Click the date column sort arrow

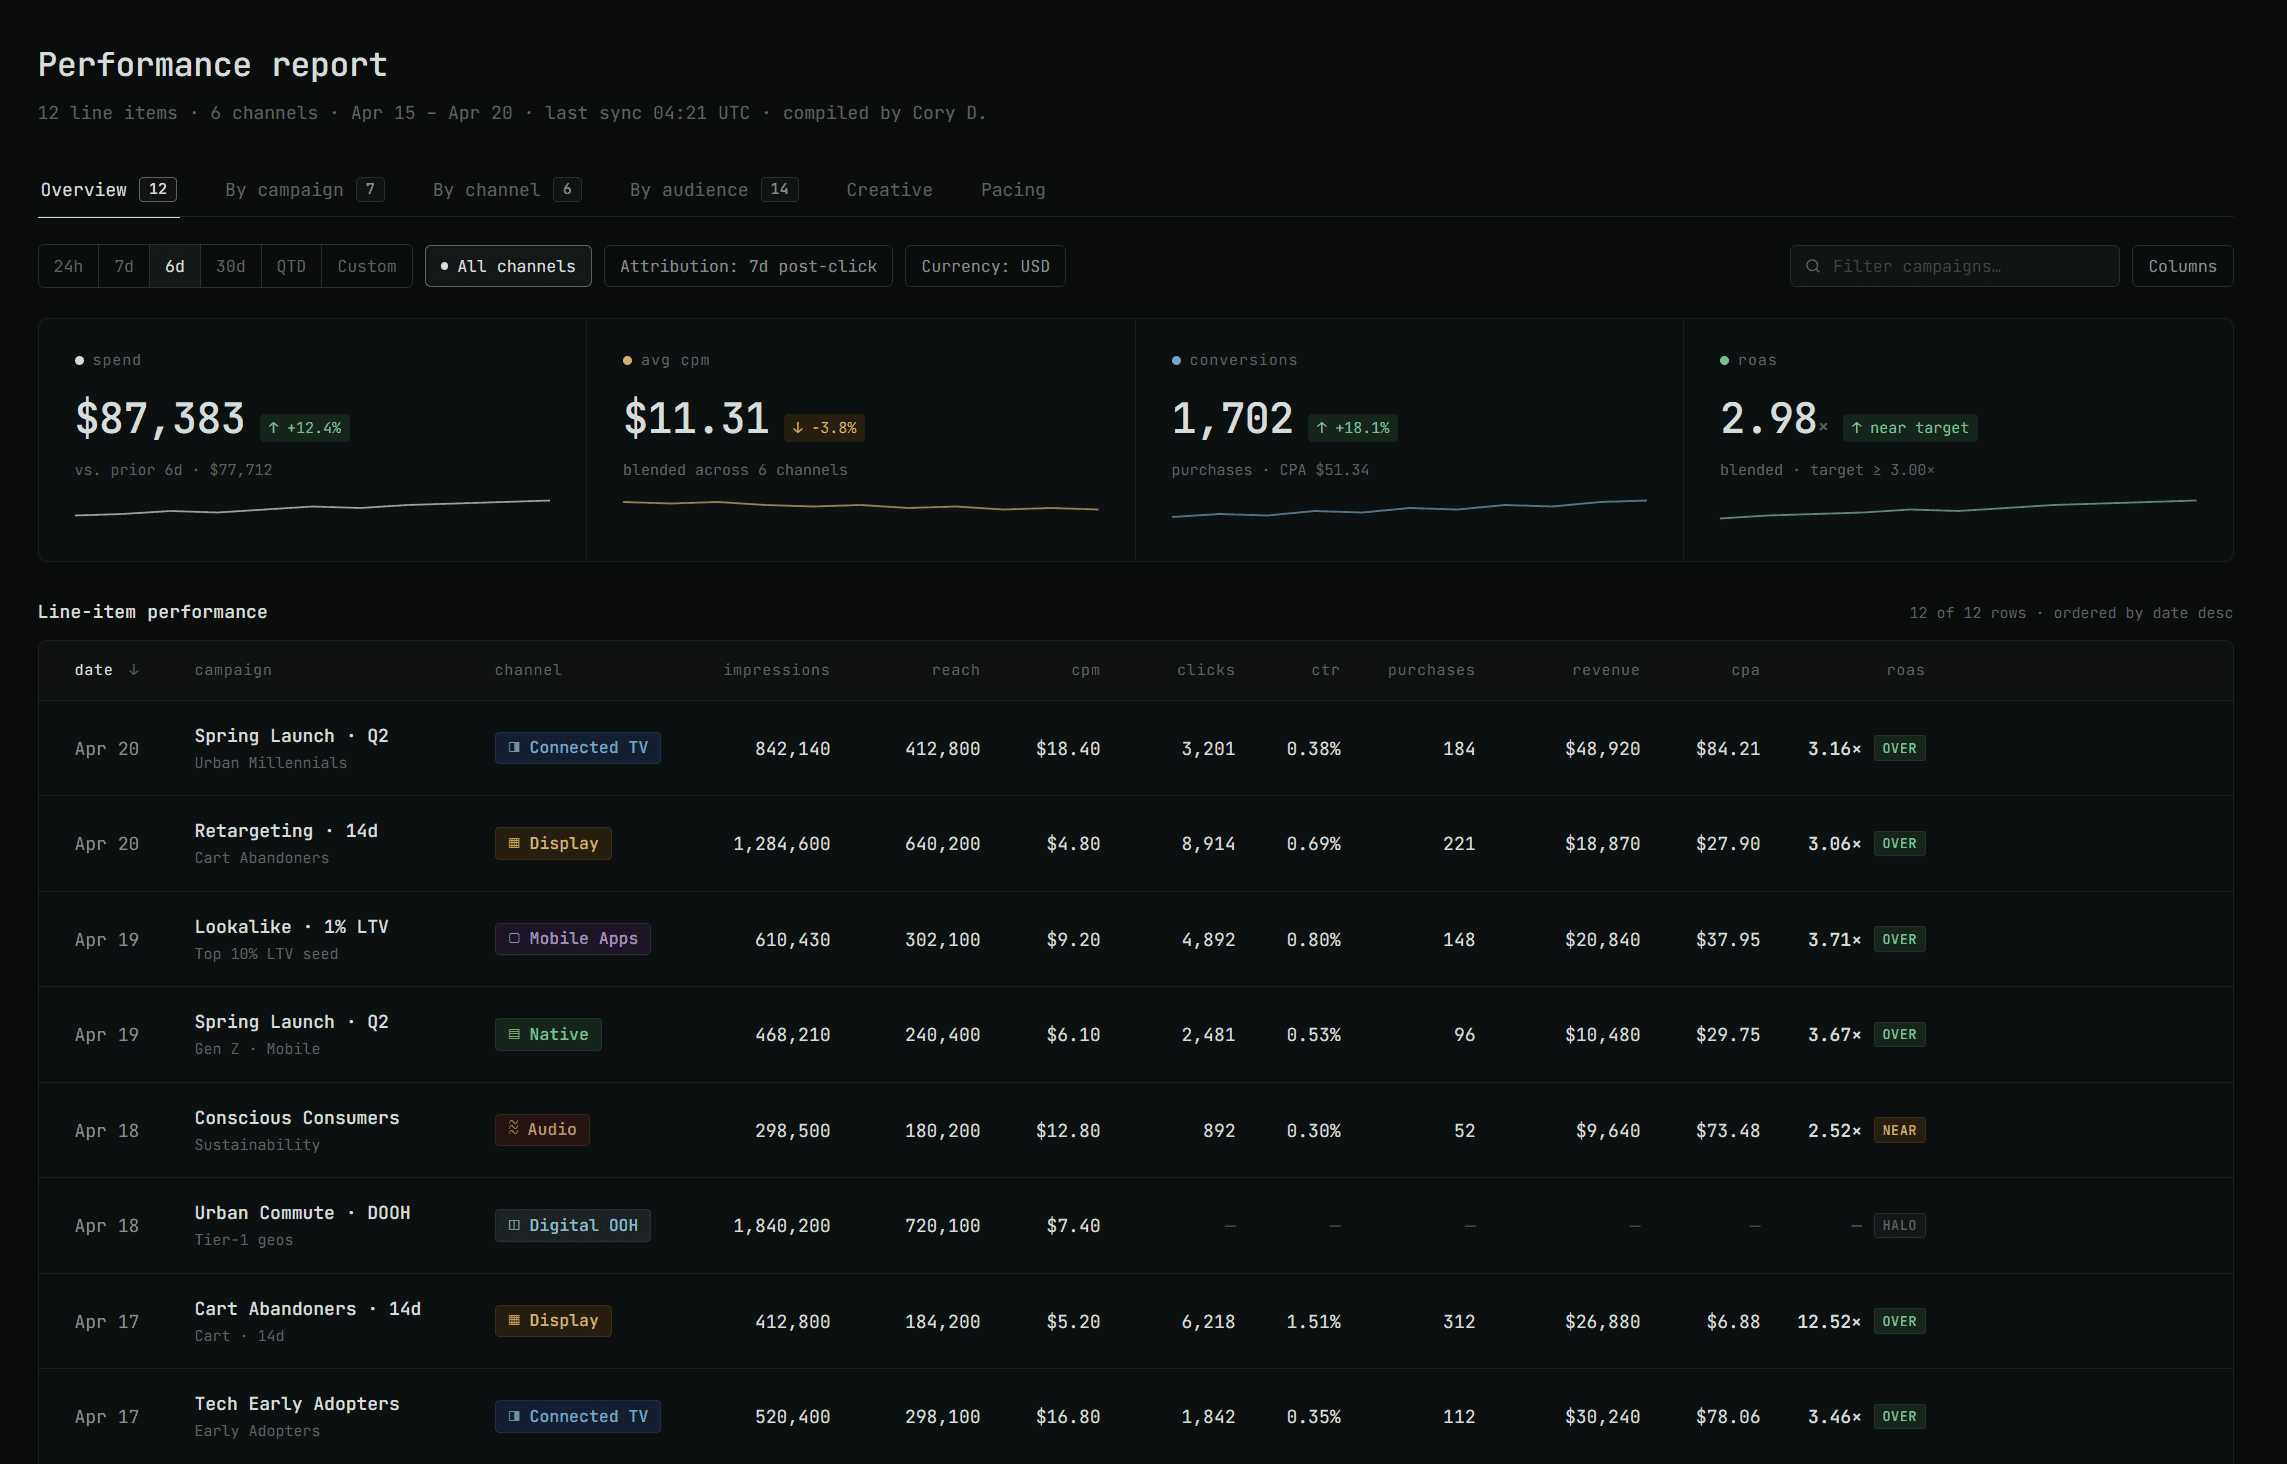tap(134, 670)
